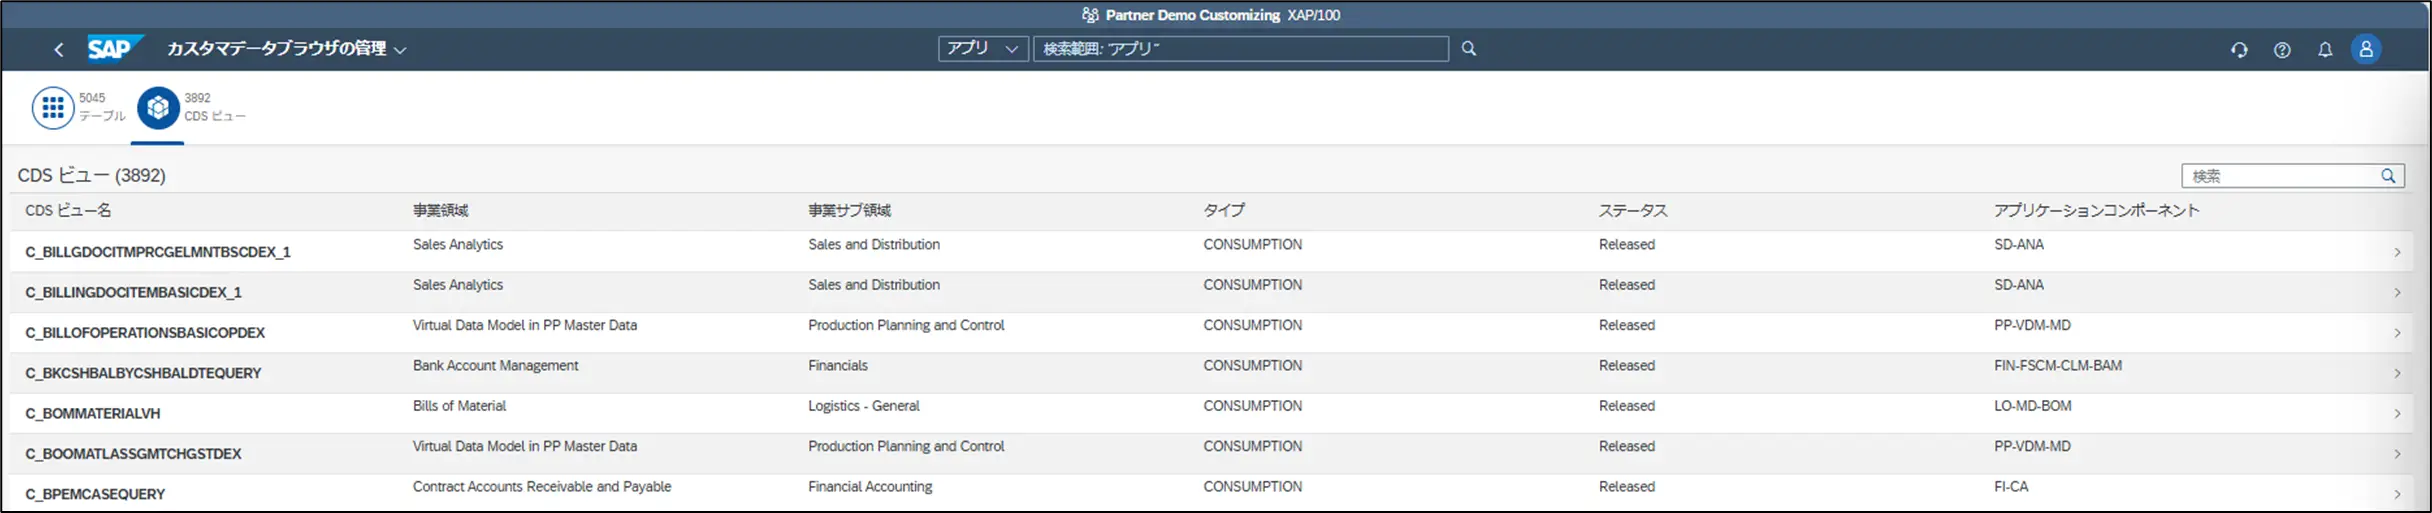This screenshot has width=2432, height=513.
Task: Select Financials sub-area cell
Action: (838, 366)
